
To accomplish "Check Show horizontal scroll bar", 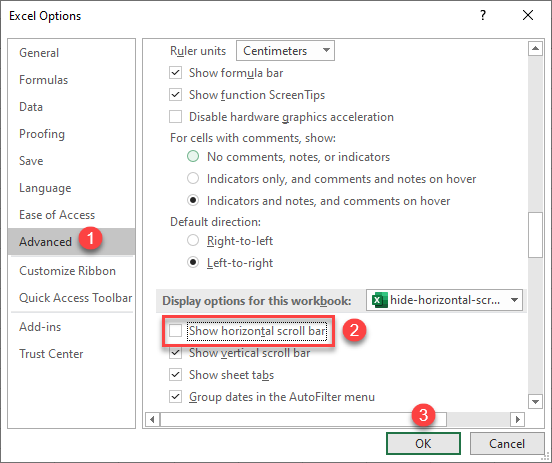I will pyautogui.click(x=175, y=331).
